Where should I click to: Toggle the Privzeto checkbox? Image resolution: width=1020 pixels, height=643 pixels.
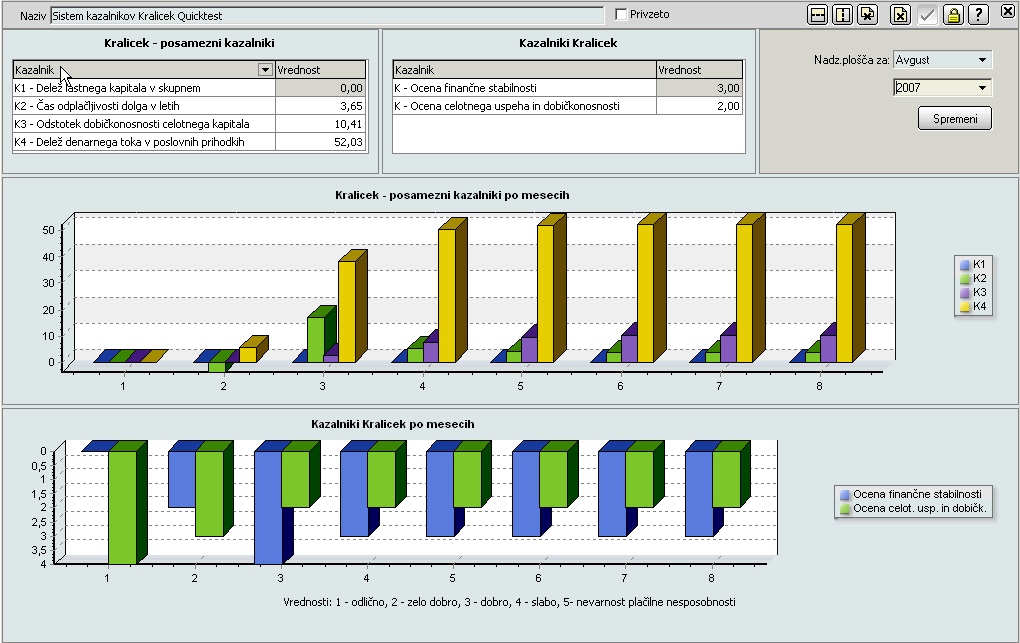[x=621, y=14]
